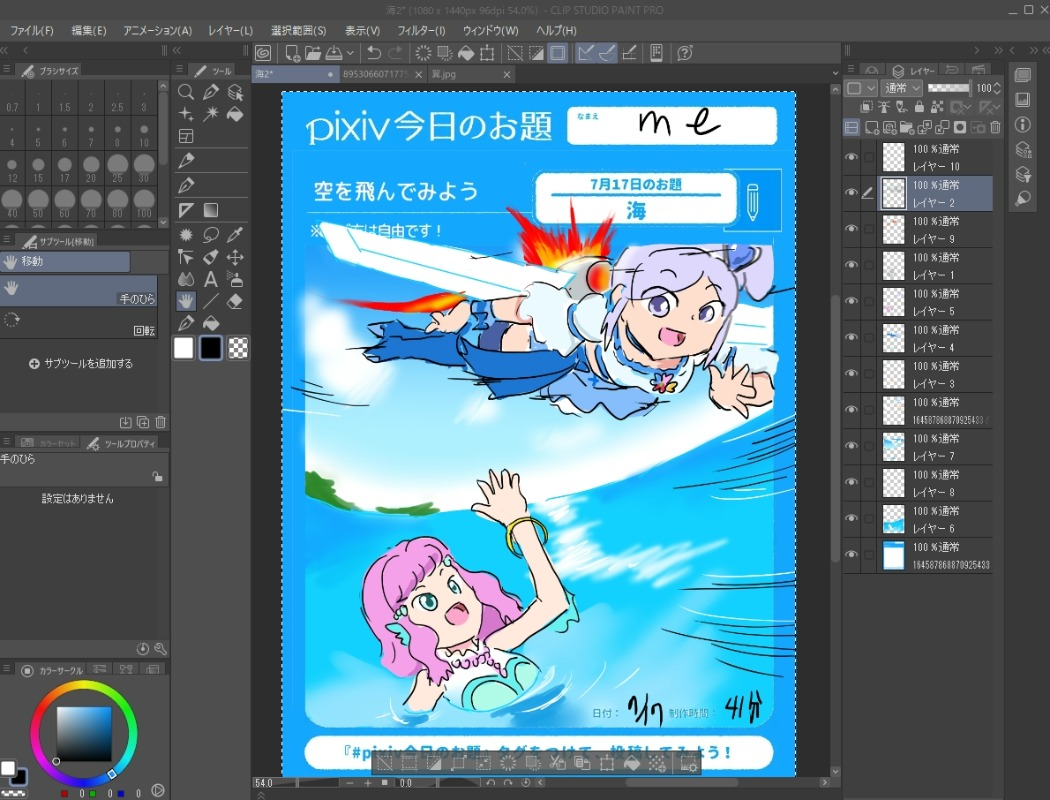
Task: Delete layer with the trash icon
Action: coord(995,127)
